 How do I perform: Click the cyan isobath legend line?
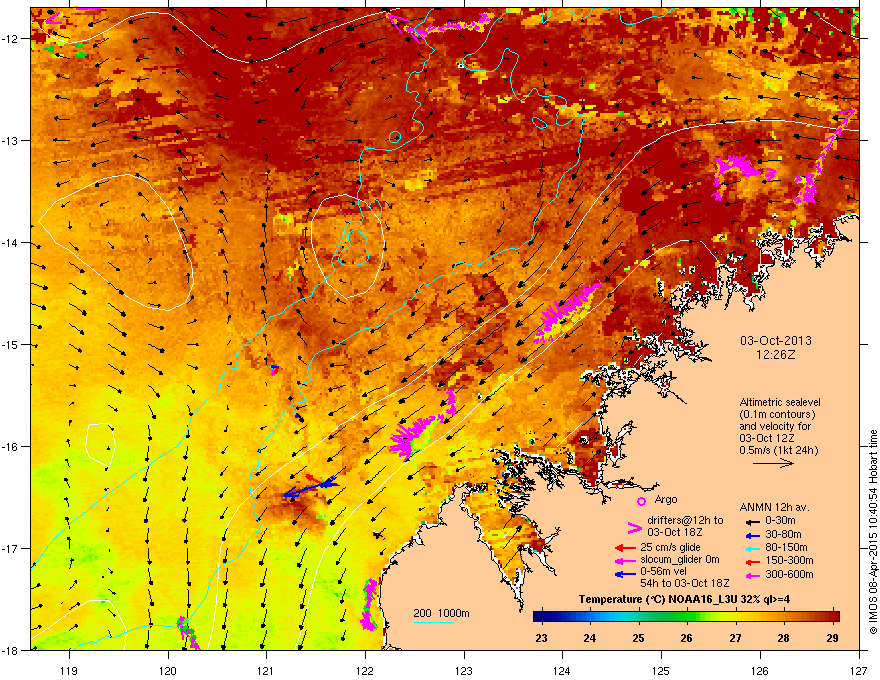[434, 622]
